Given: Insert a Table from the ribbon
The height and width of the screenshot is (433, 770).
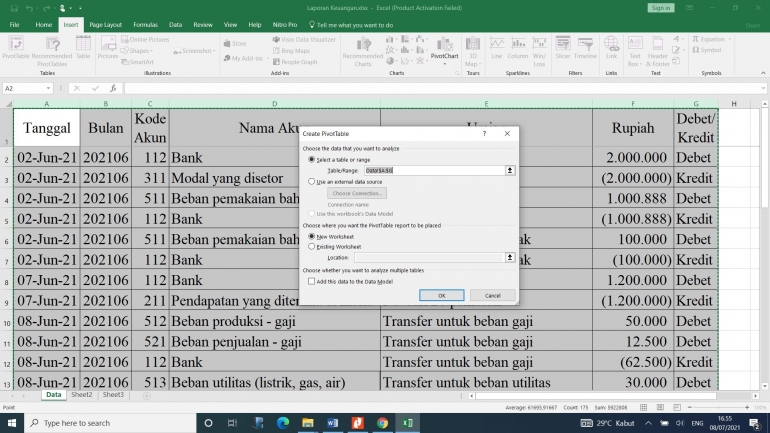Looking at the screenshot, I should [x=83, y=48].
